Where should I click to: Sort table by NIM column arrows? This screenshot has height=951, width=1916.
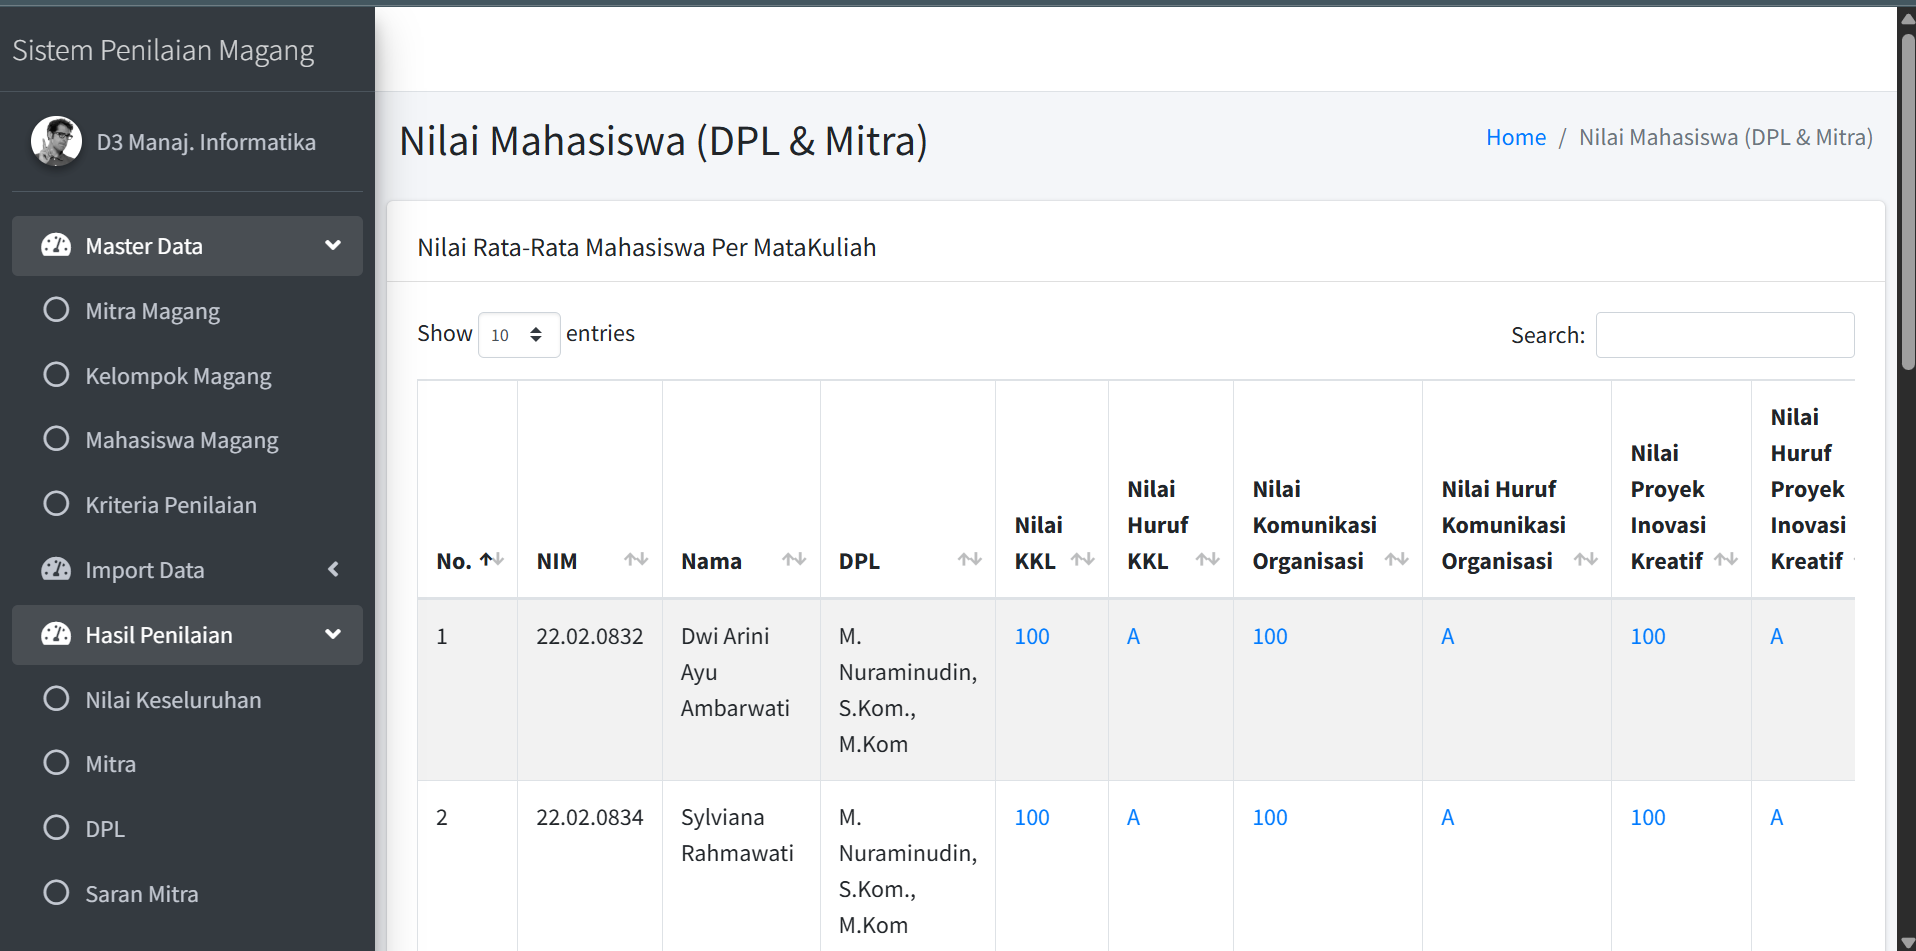click(636, 560)
